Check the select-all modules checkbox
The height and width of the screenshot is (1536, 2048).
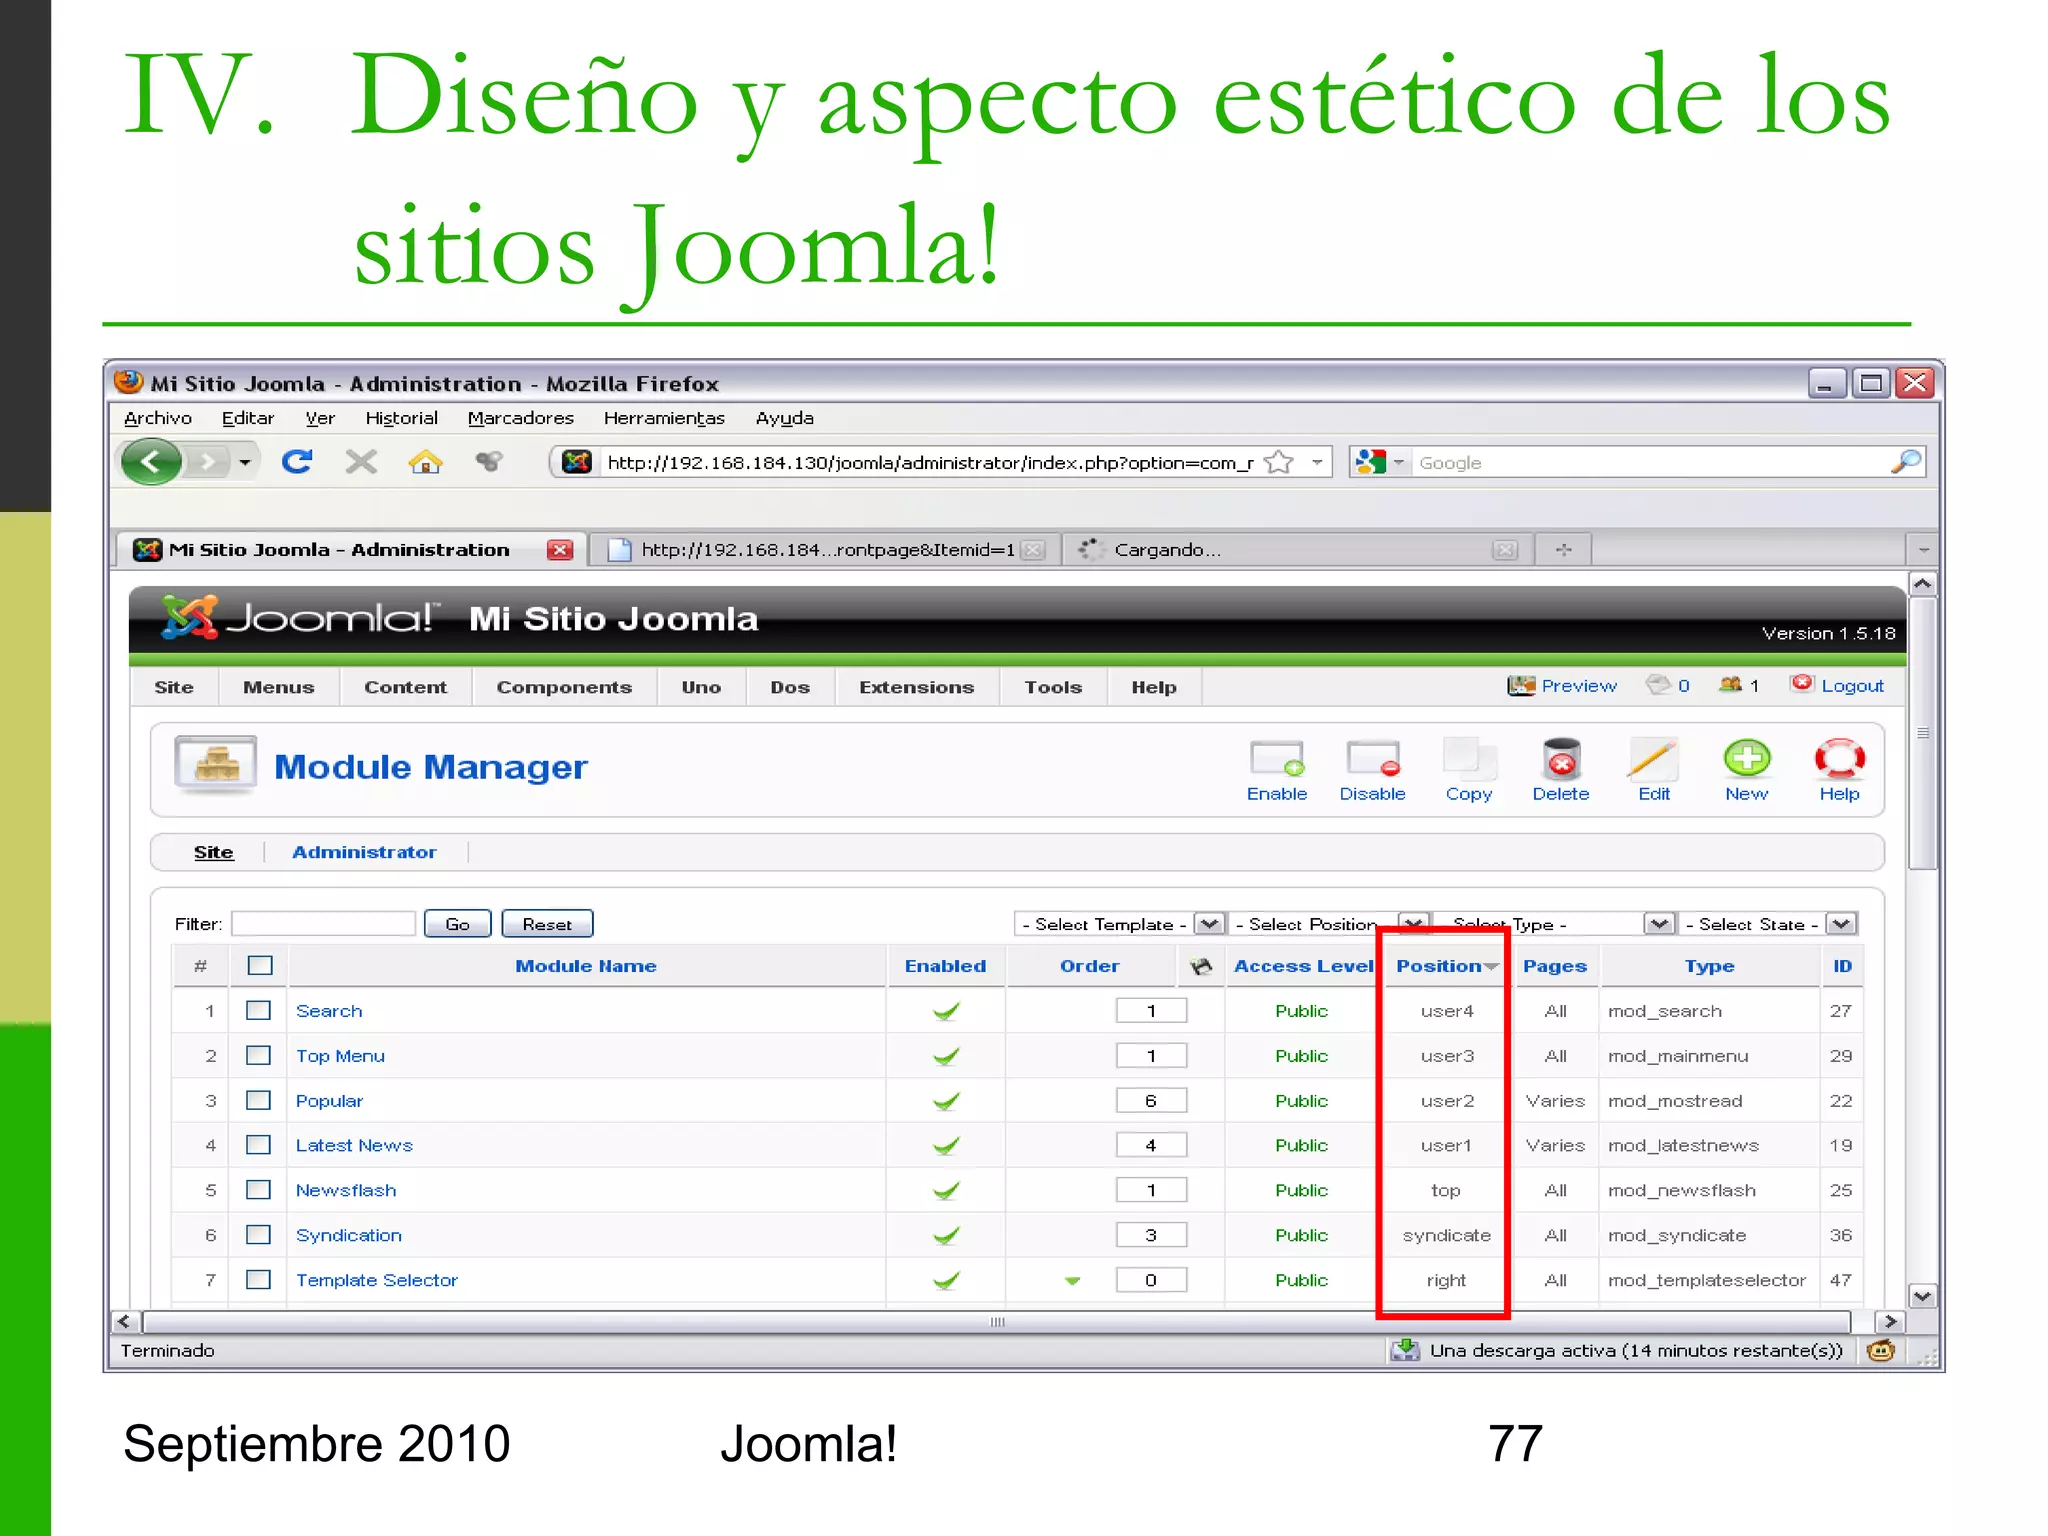click(x=259, y=966)
